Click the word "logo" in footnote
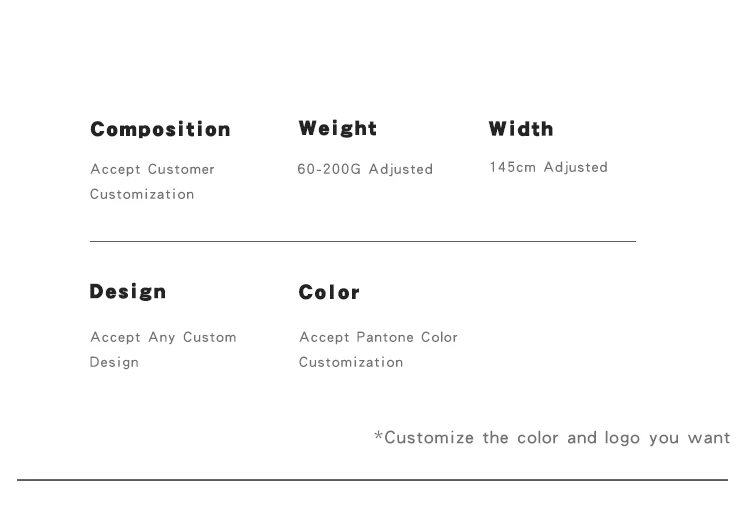750x505 pixels. coord(622,438)
